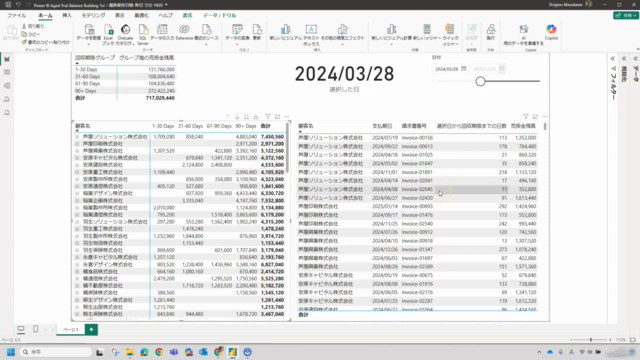The image size is (640, 360).
Task: Open more options on the invoice table visual
Action: 544,117
